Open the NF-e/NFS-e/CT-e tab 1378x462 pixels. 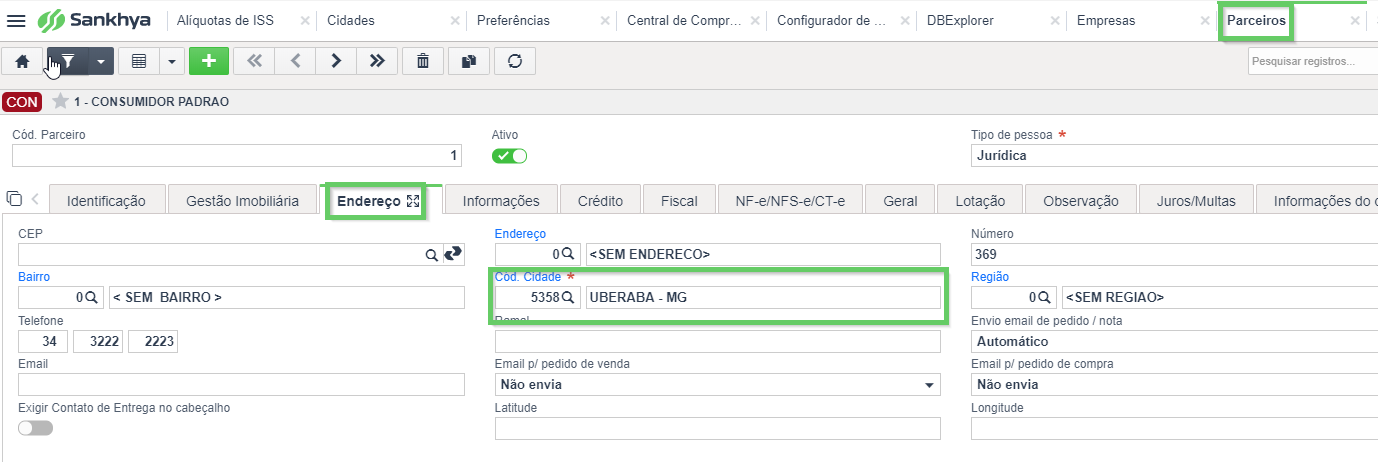click(790, 201)
